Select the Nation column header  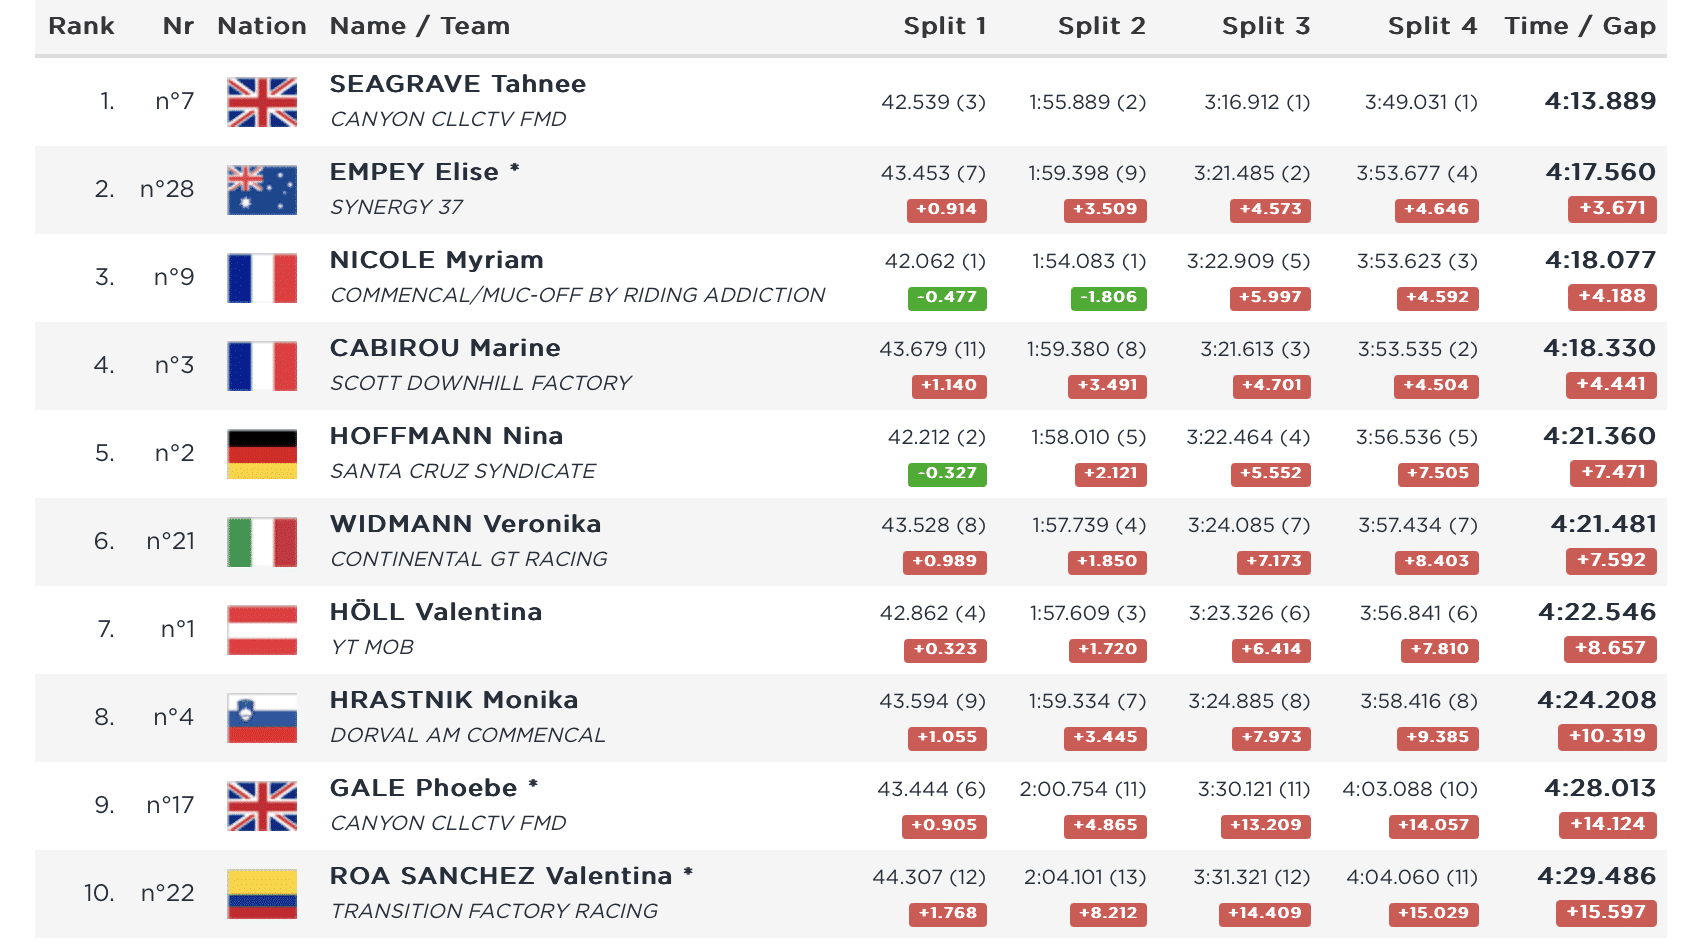point(262,26)
